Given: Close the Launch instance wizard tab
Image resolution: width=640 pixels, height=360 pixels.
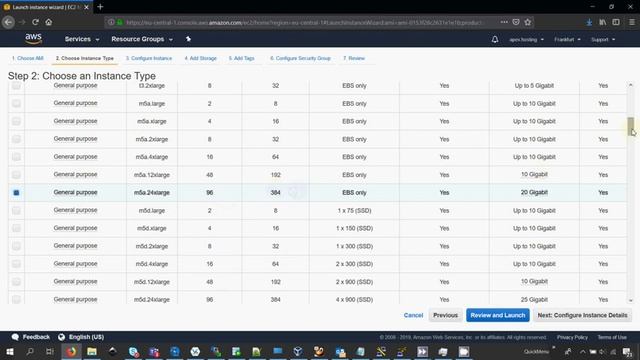Looking at the screenshot, I should pyautogui.click(x=87, y=7).
